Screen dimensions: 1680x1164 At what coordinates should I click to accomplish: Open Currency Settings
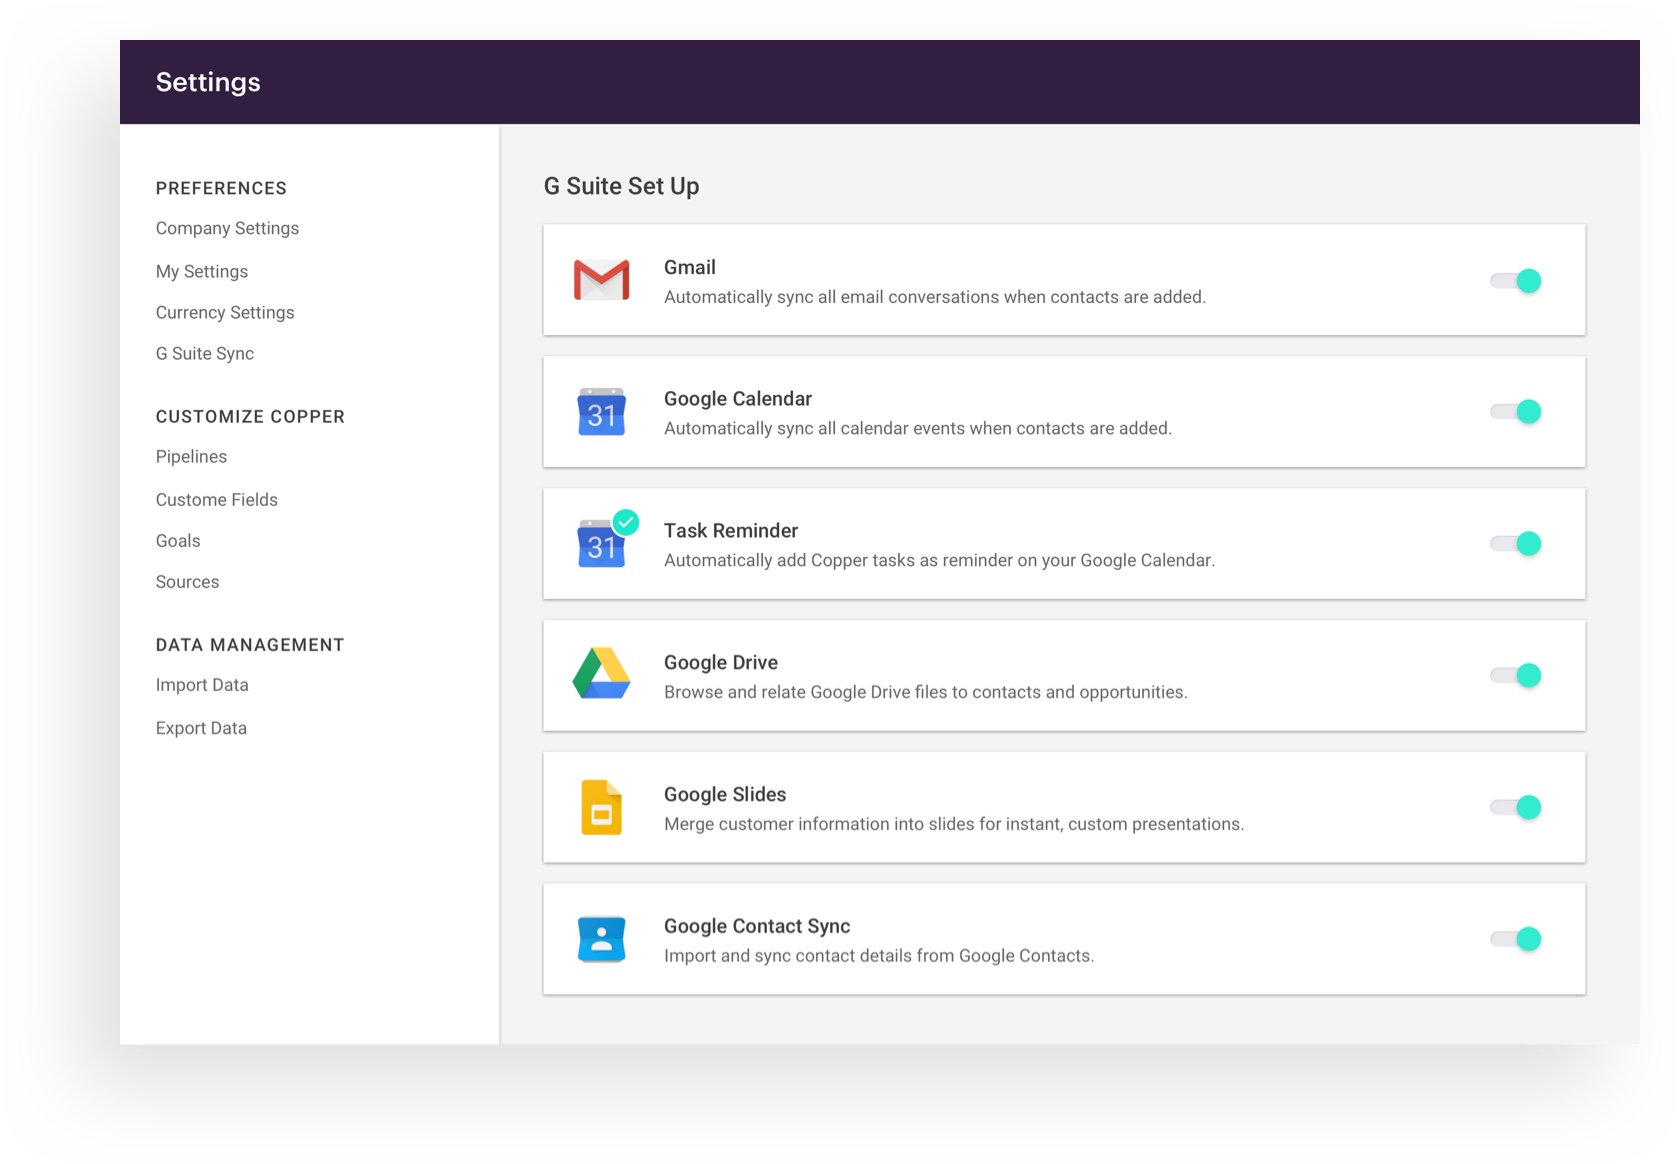tap(225, 313)
